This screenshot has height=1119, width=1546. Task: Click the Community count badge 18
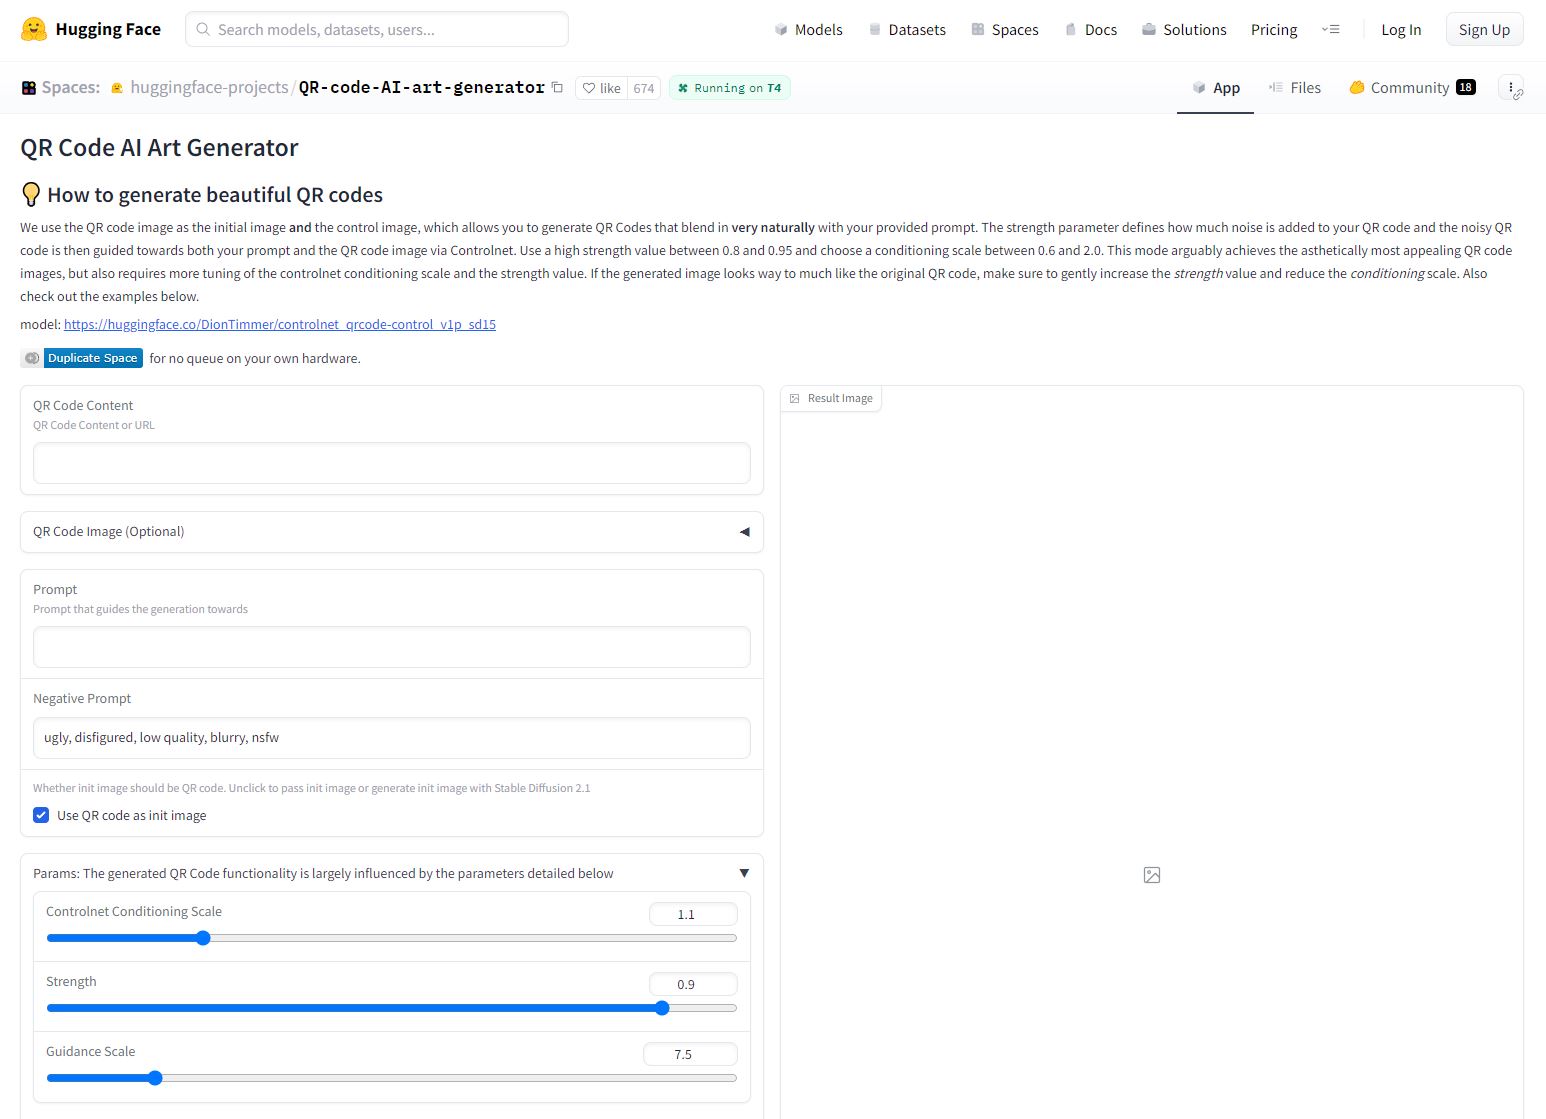click(x=1466, y=88)
